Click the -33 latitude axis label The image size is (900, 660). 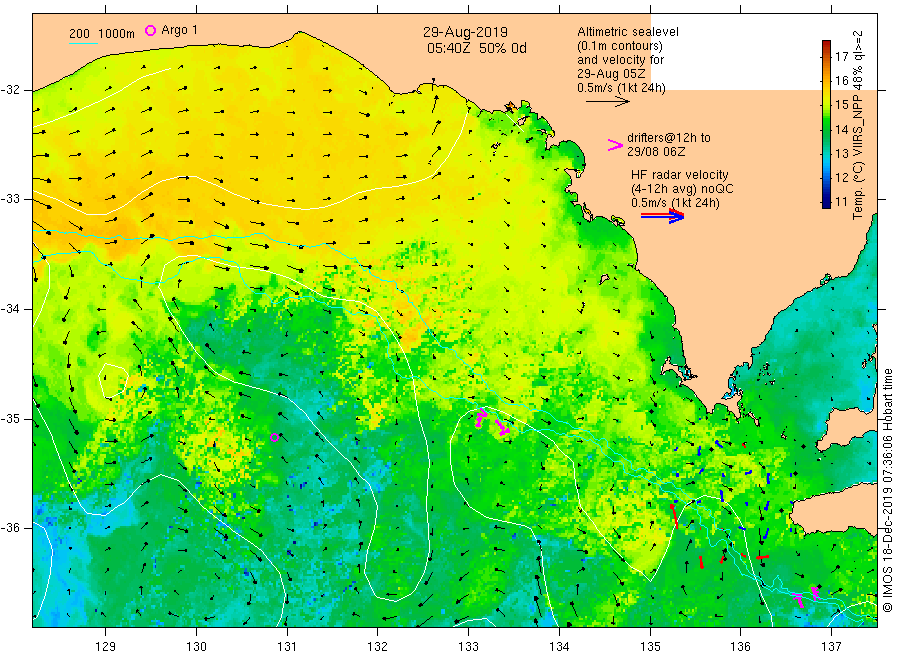[10, 199]
